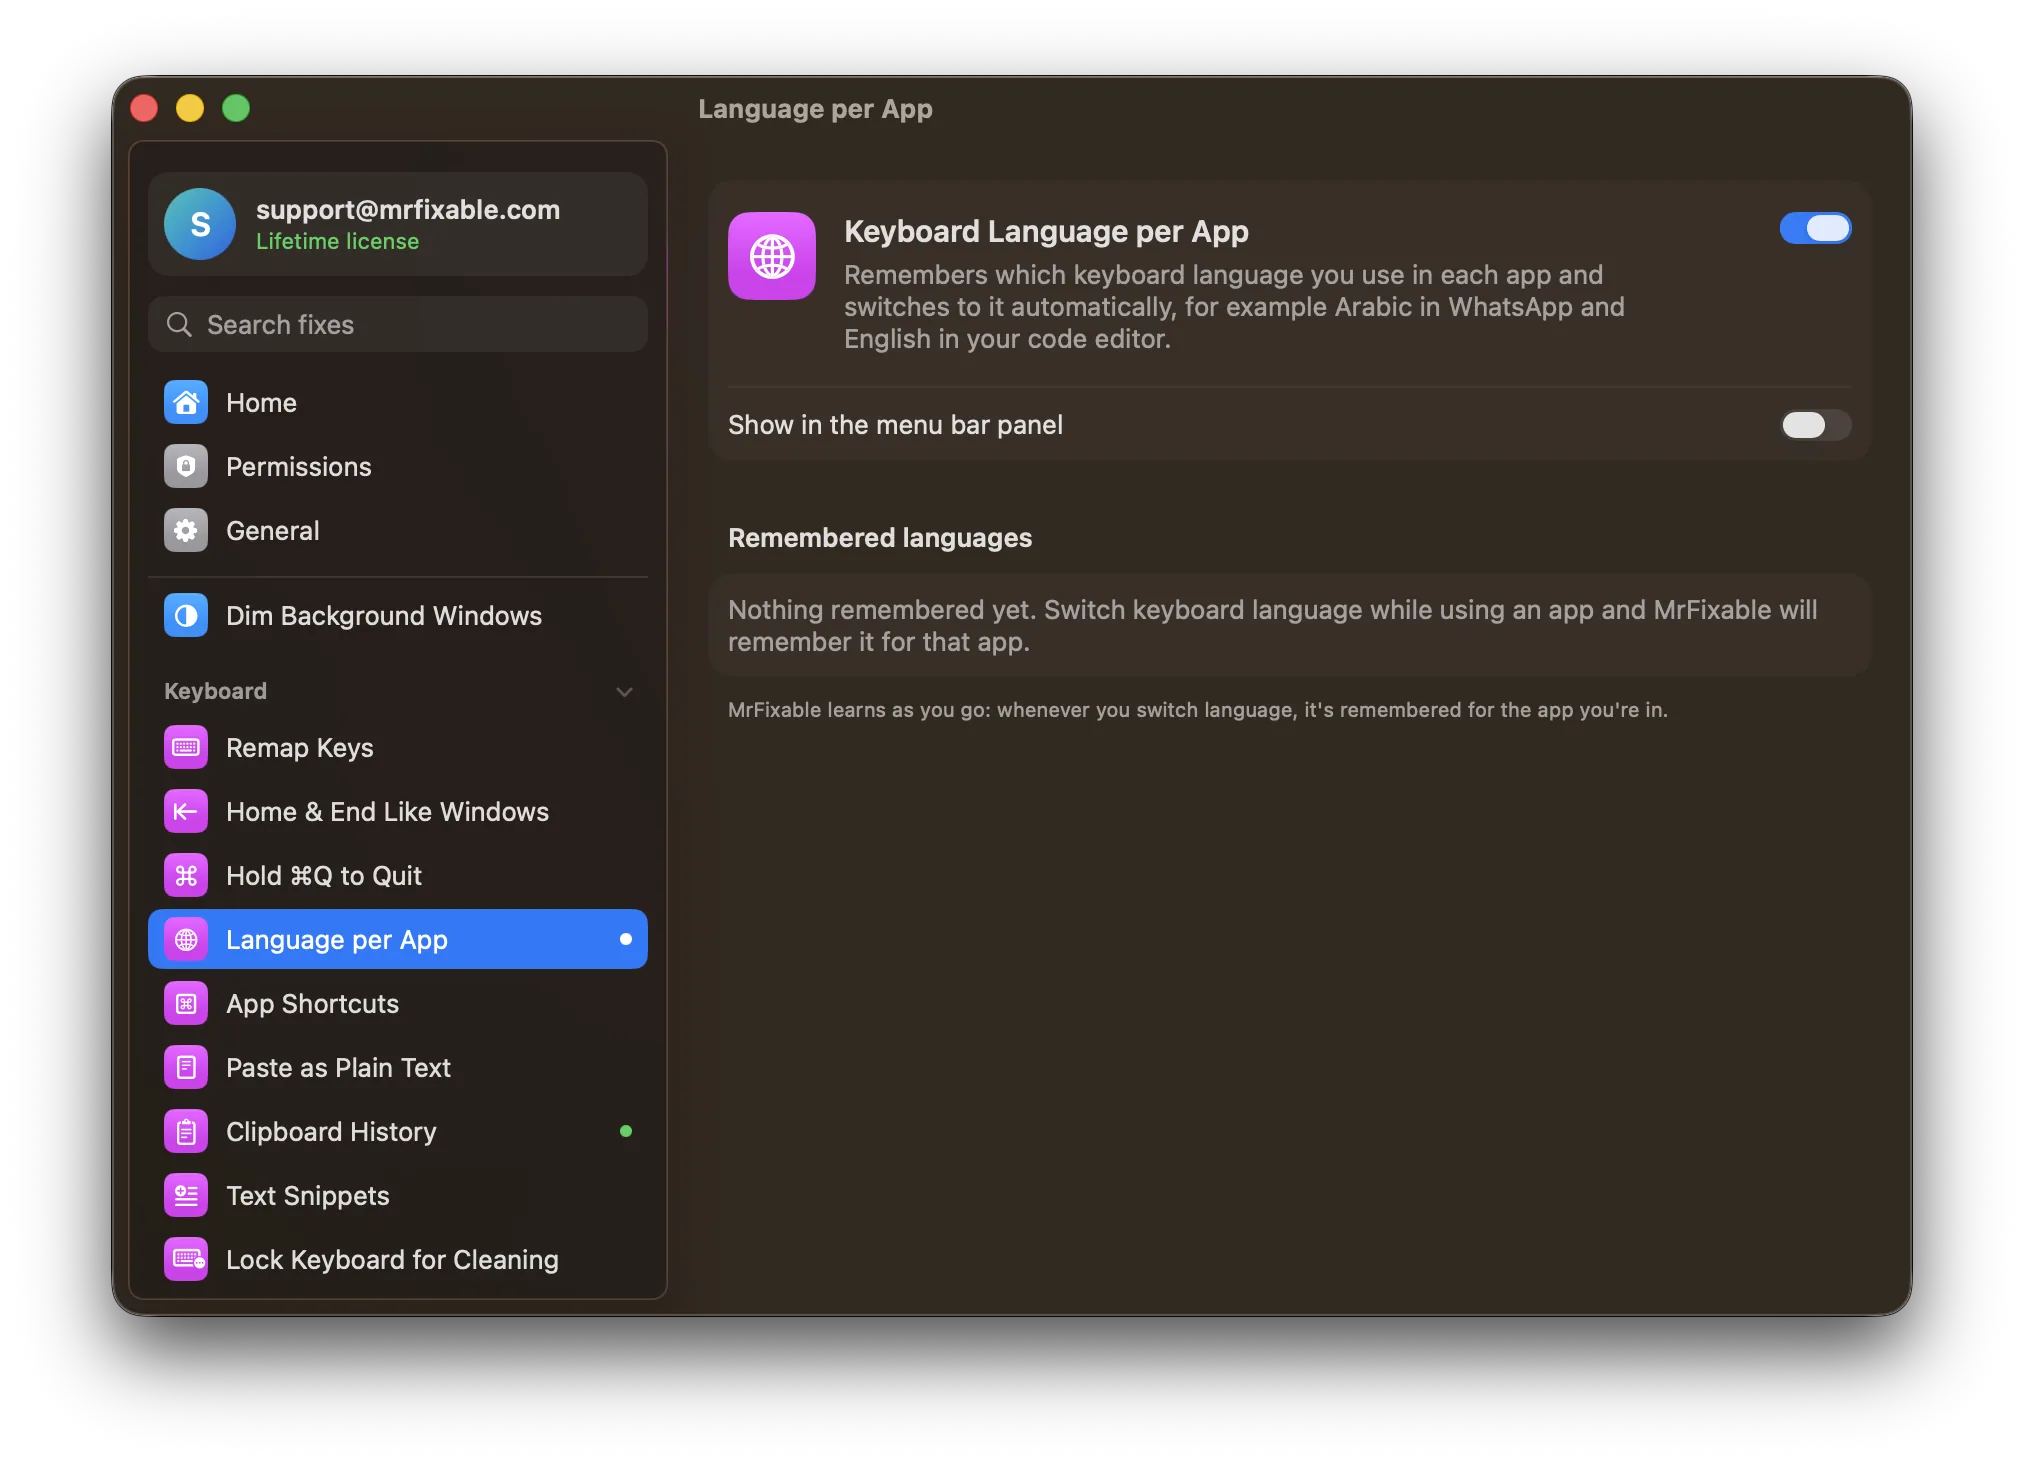2024x1464 pixels.
Task: Go to Permissions in the sidebar
Action: point(298,467)
